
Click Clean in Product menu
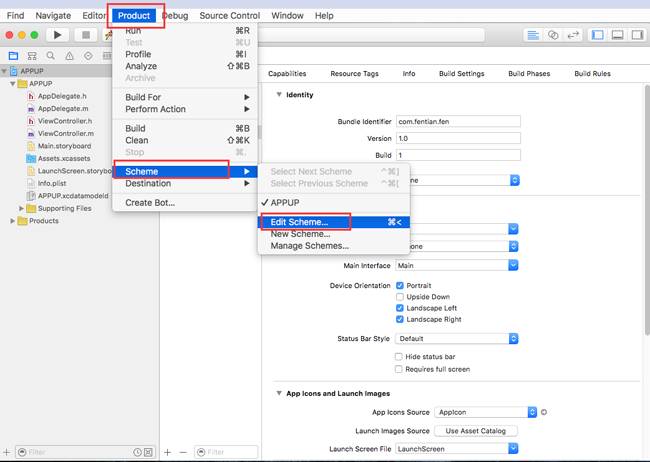(185, 140)
